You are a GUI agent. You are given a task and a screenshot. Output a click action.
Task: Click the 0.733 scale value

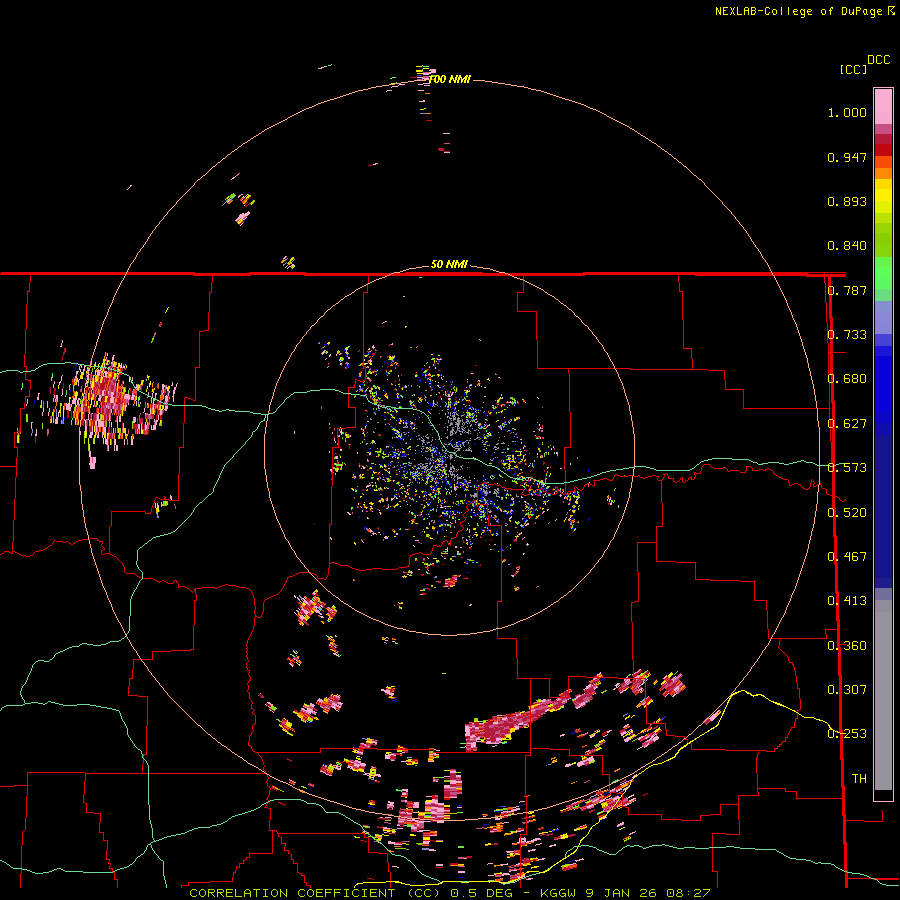[847, 335]
